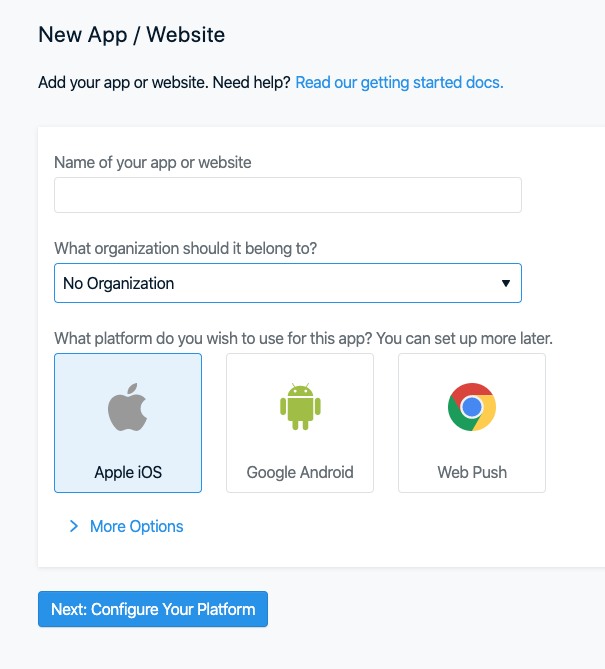The width and height of the screenshot is (605, 669).
Task: Click the "Google Android" caption text
Action: tap(300, 472)
